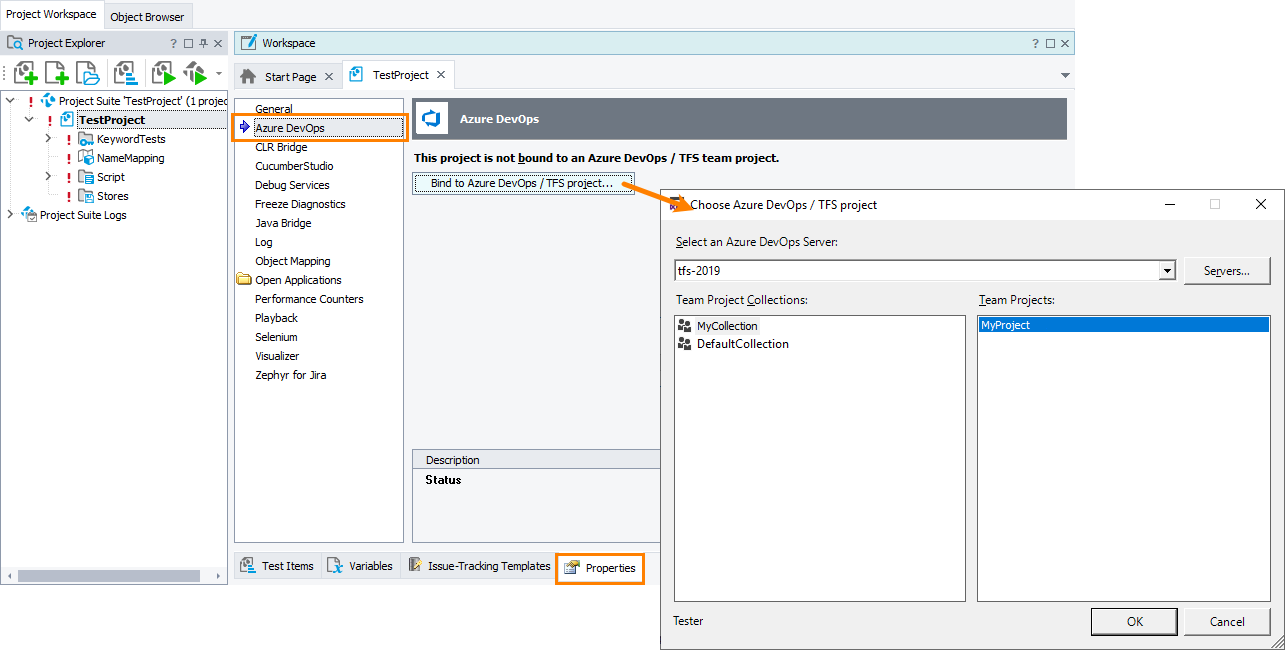The height and width of the screenshot is (650, 1285).
Task: Switch to the Project Workspace tab
Action: coord(51,14)
